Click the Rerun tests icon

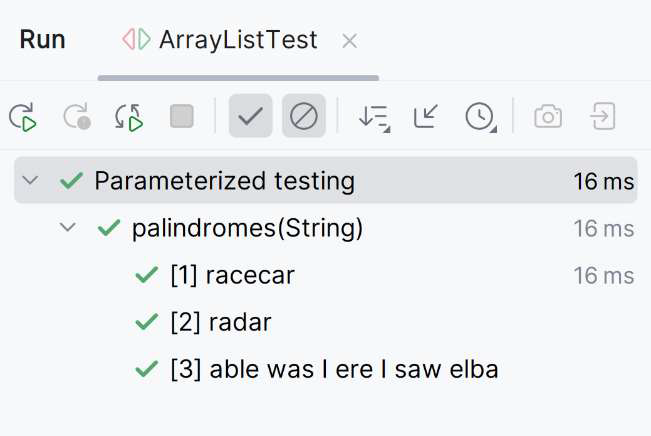[x=23, y=117]
